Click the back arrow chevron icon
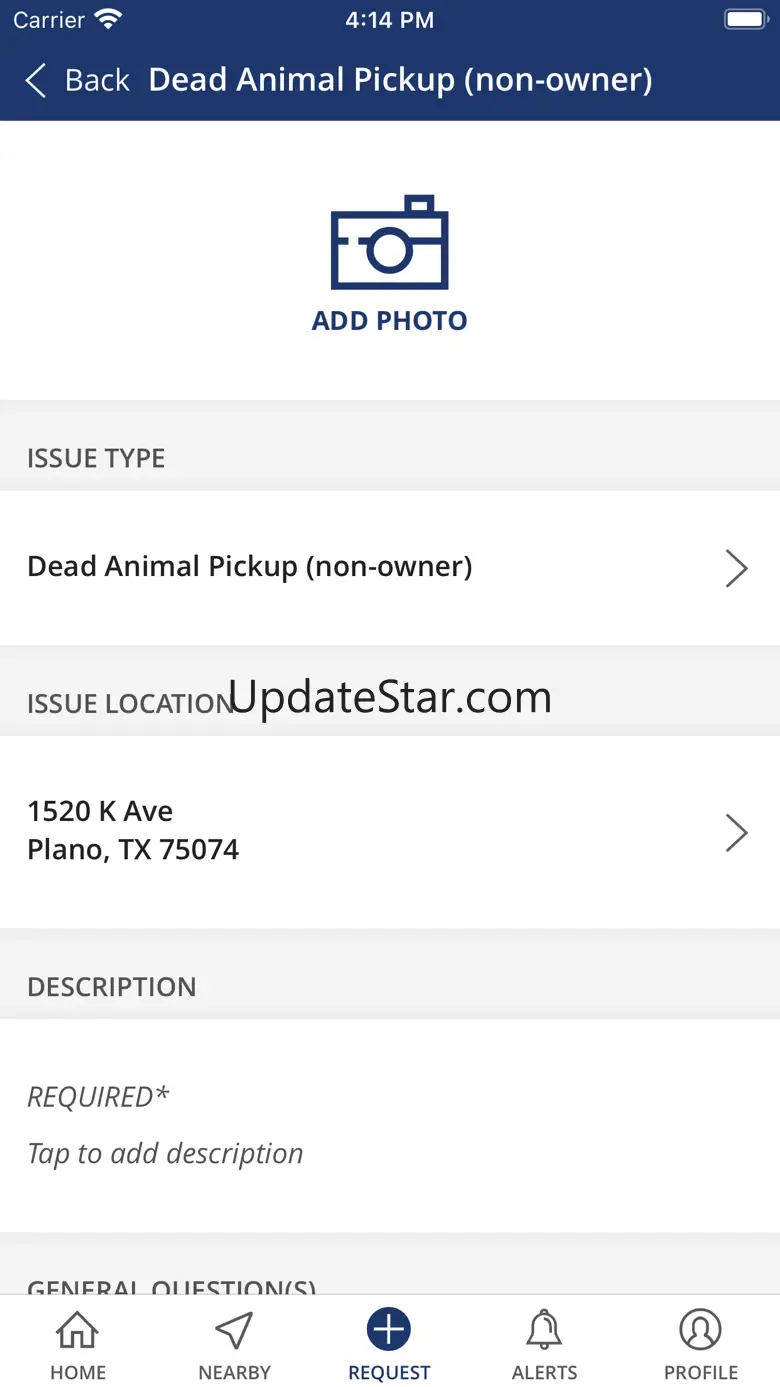The image size is (780, 1387). (x=36, y=80)
